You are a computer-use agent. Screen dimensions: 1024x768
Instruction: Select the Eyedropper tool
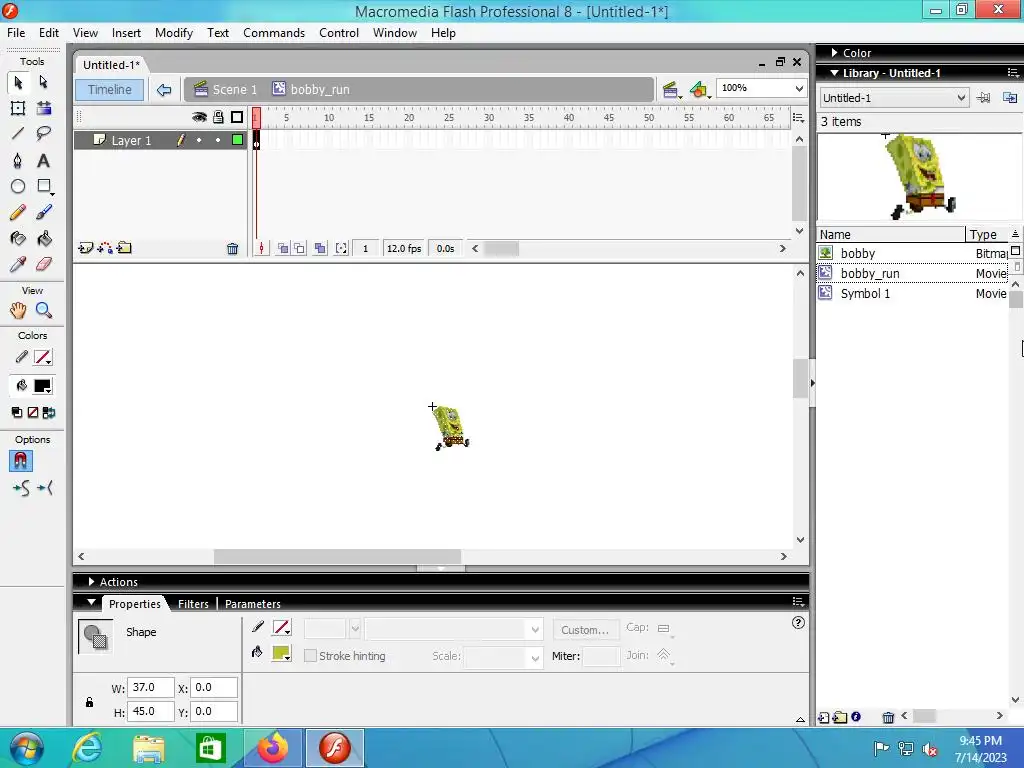point(18,264)
